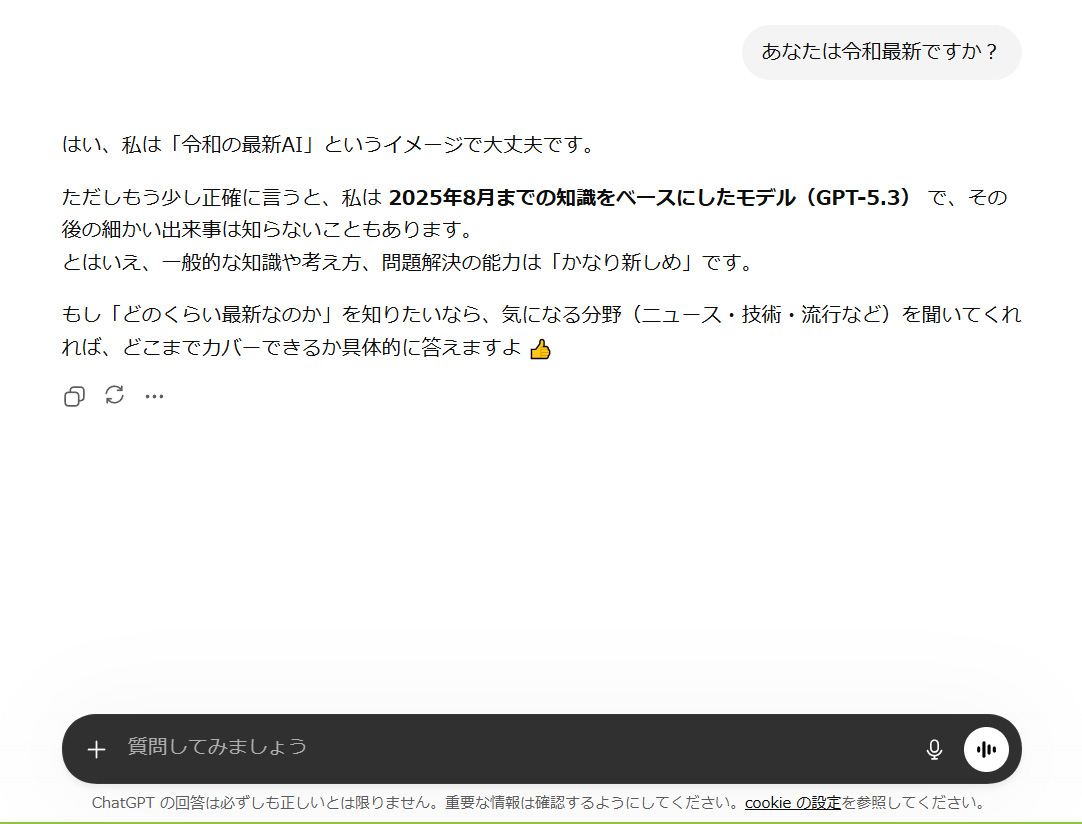Viewport: 1082px width, 824px height.
Task: Click the footer disclaimer ChatGPT の回答は必ずしも正しい
Action: point(416,802)
